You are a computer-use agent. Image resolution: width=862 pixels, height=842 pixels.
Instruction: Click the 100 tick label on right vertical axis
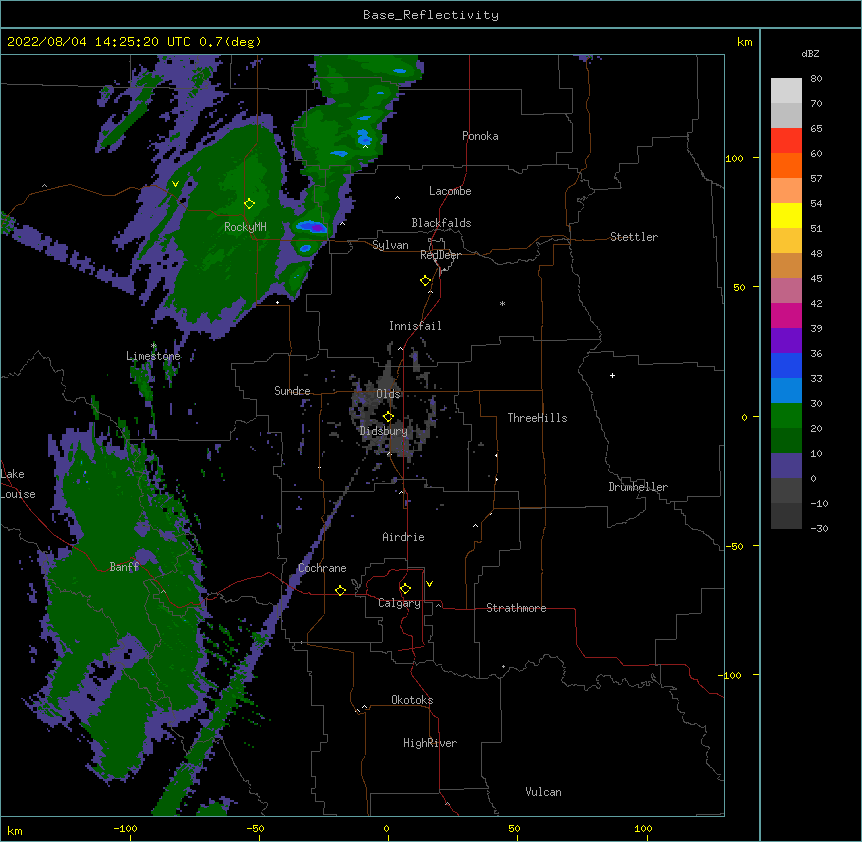[734, 158]
